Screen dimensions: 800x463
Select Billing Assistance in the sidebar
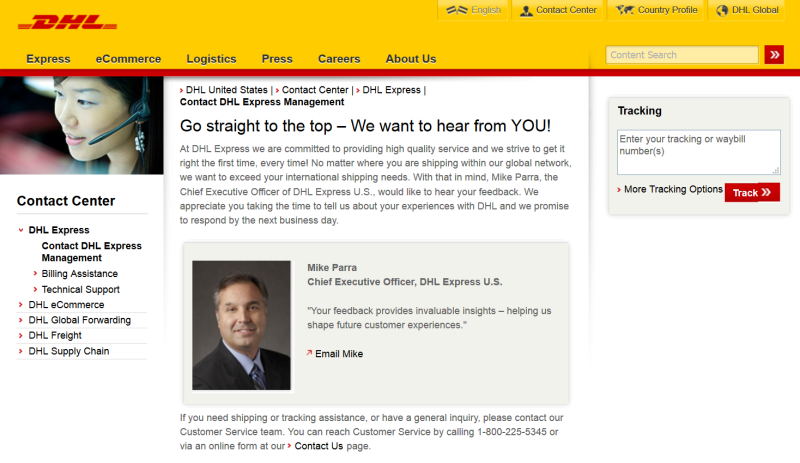79,274
